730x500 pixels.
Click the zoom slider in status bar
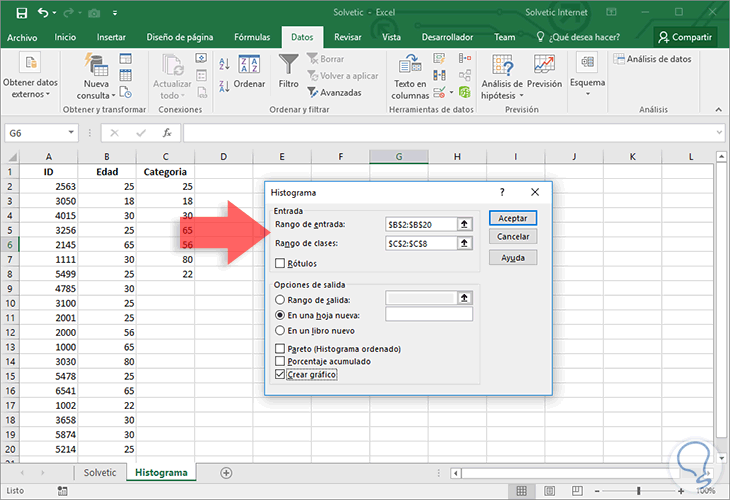click(x=638, y=491)
